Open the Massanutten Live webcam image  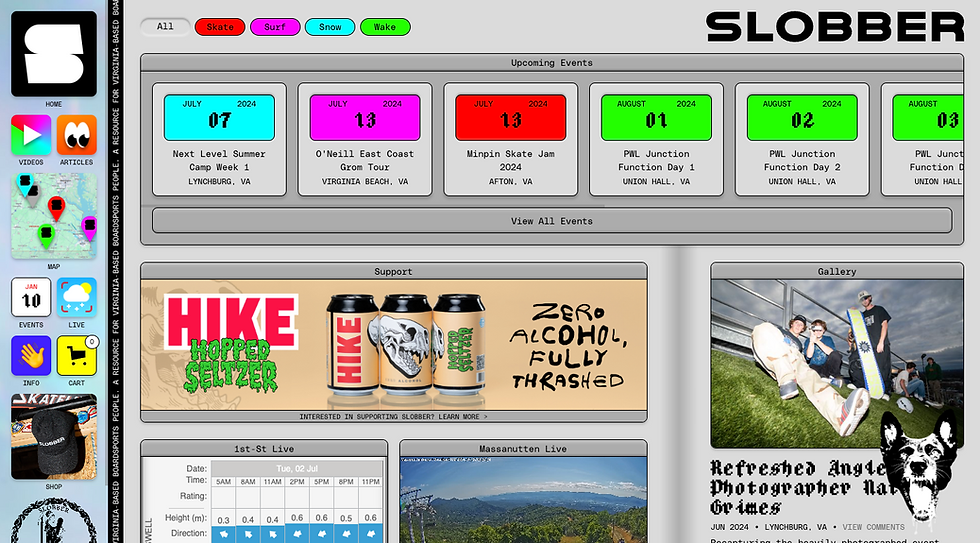[x=523, y=500]
